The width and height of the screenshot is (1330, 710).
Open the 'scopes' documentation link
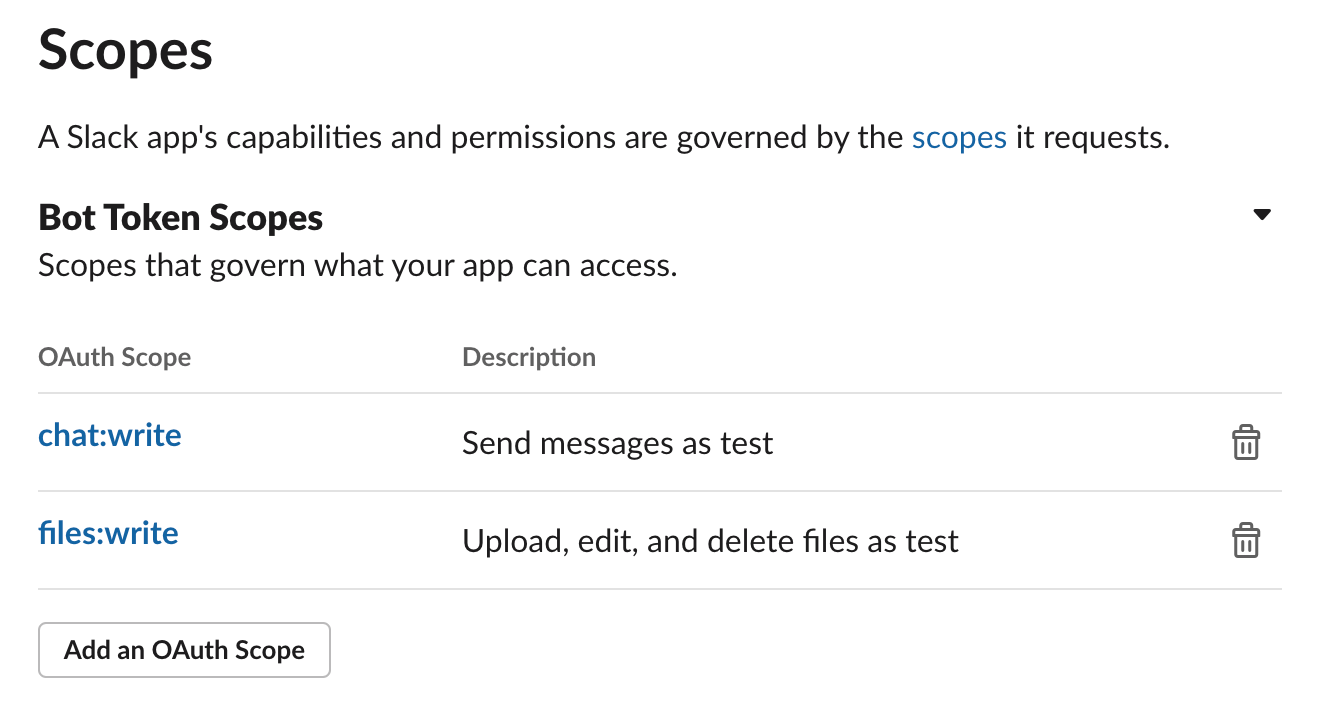pyautogui.click(x=959, y=137)
